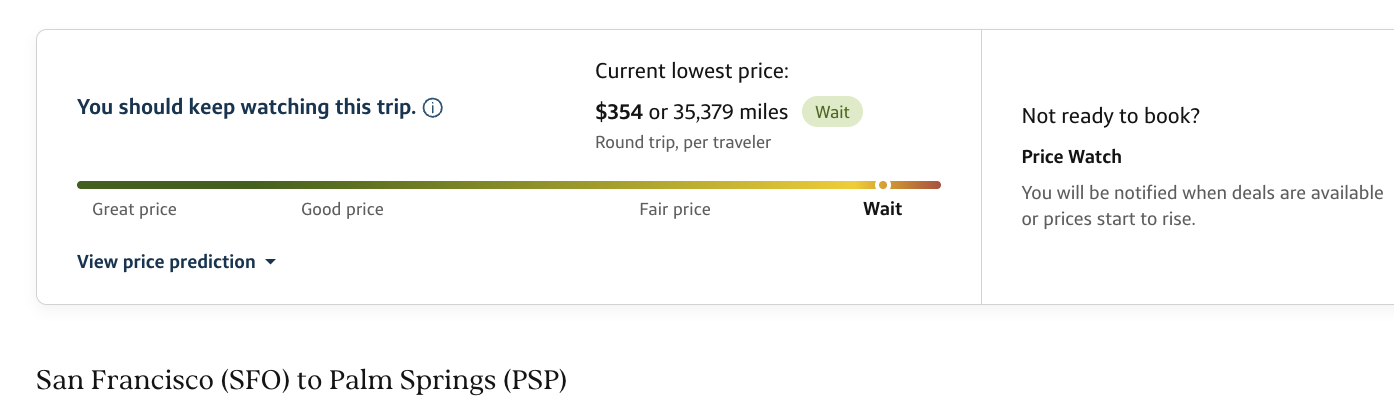Screen dimensions: 1394x406
Task: Select the Great price label under the bar
Action: pos(134,209)
